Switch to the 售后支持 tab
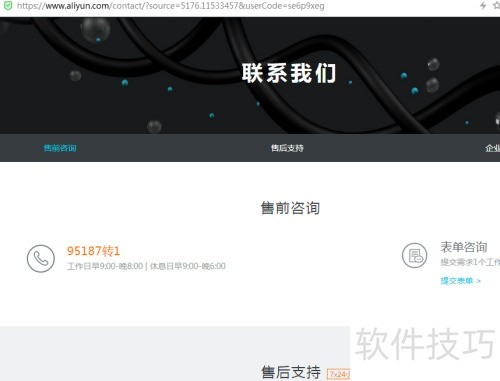 coord(287,148)
